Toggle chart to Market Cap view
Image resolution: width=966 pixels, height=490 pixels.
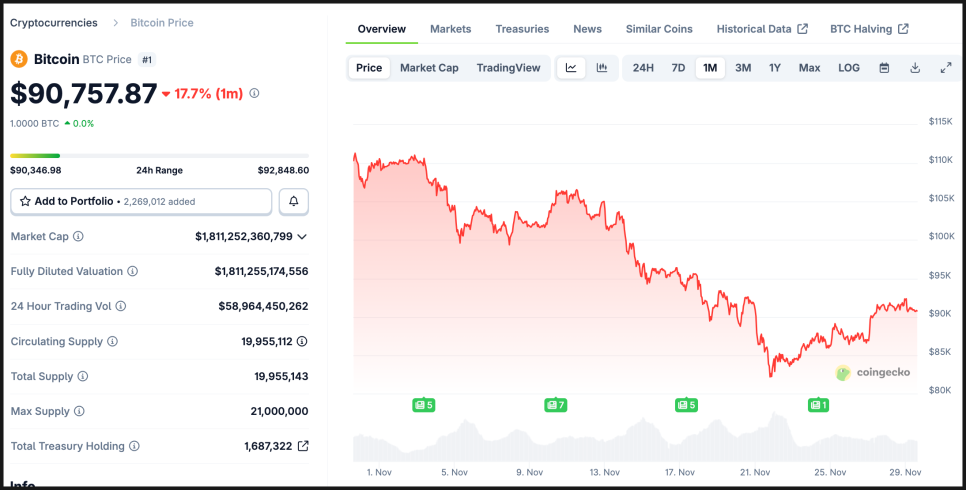tap(429, 68)
